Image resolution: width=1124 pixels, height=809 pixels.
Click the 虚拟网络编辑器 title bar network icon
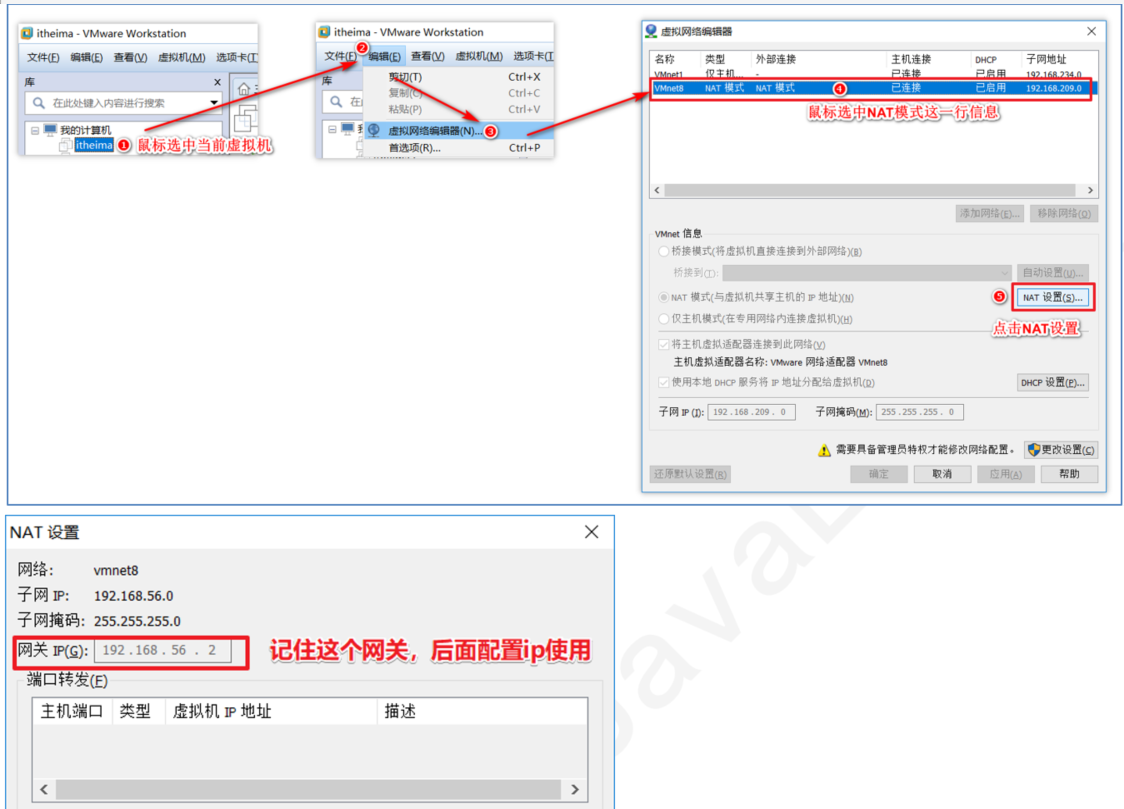coord(651,31)
